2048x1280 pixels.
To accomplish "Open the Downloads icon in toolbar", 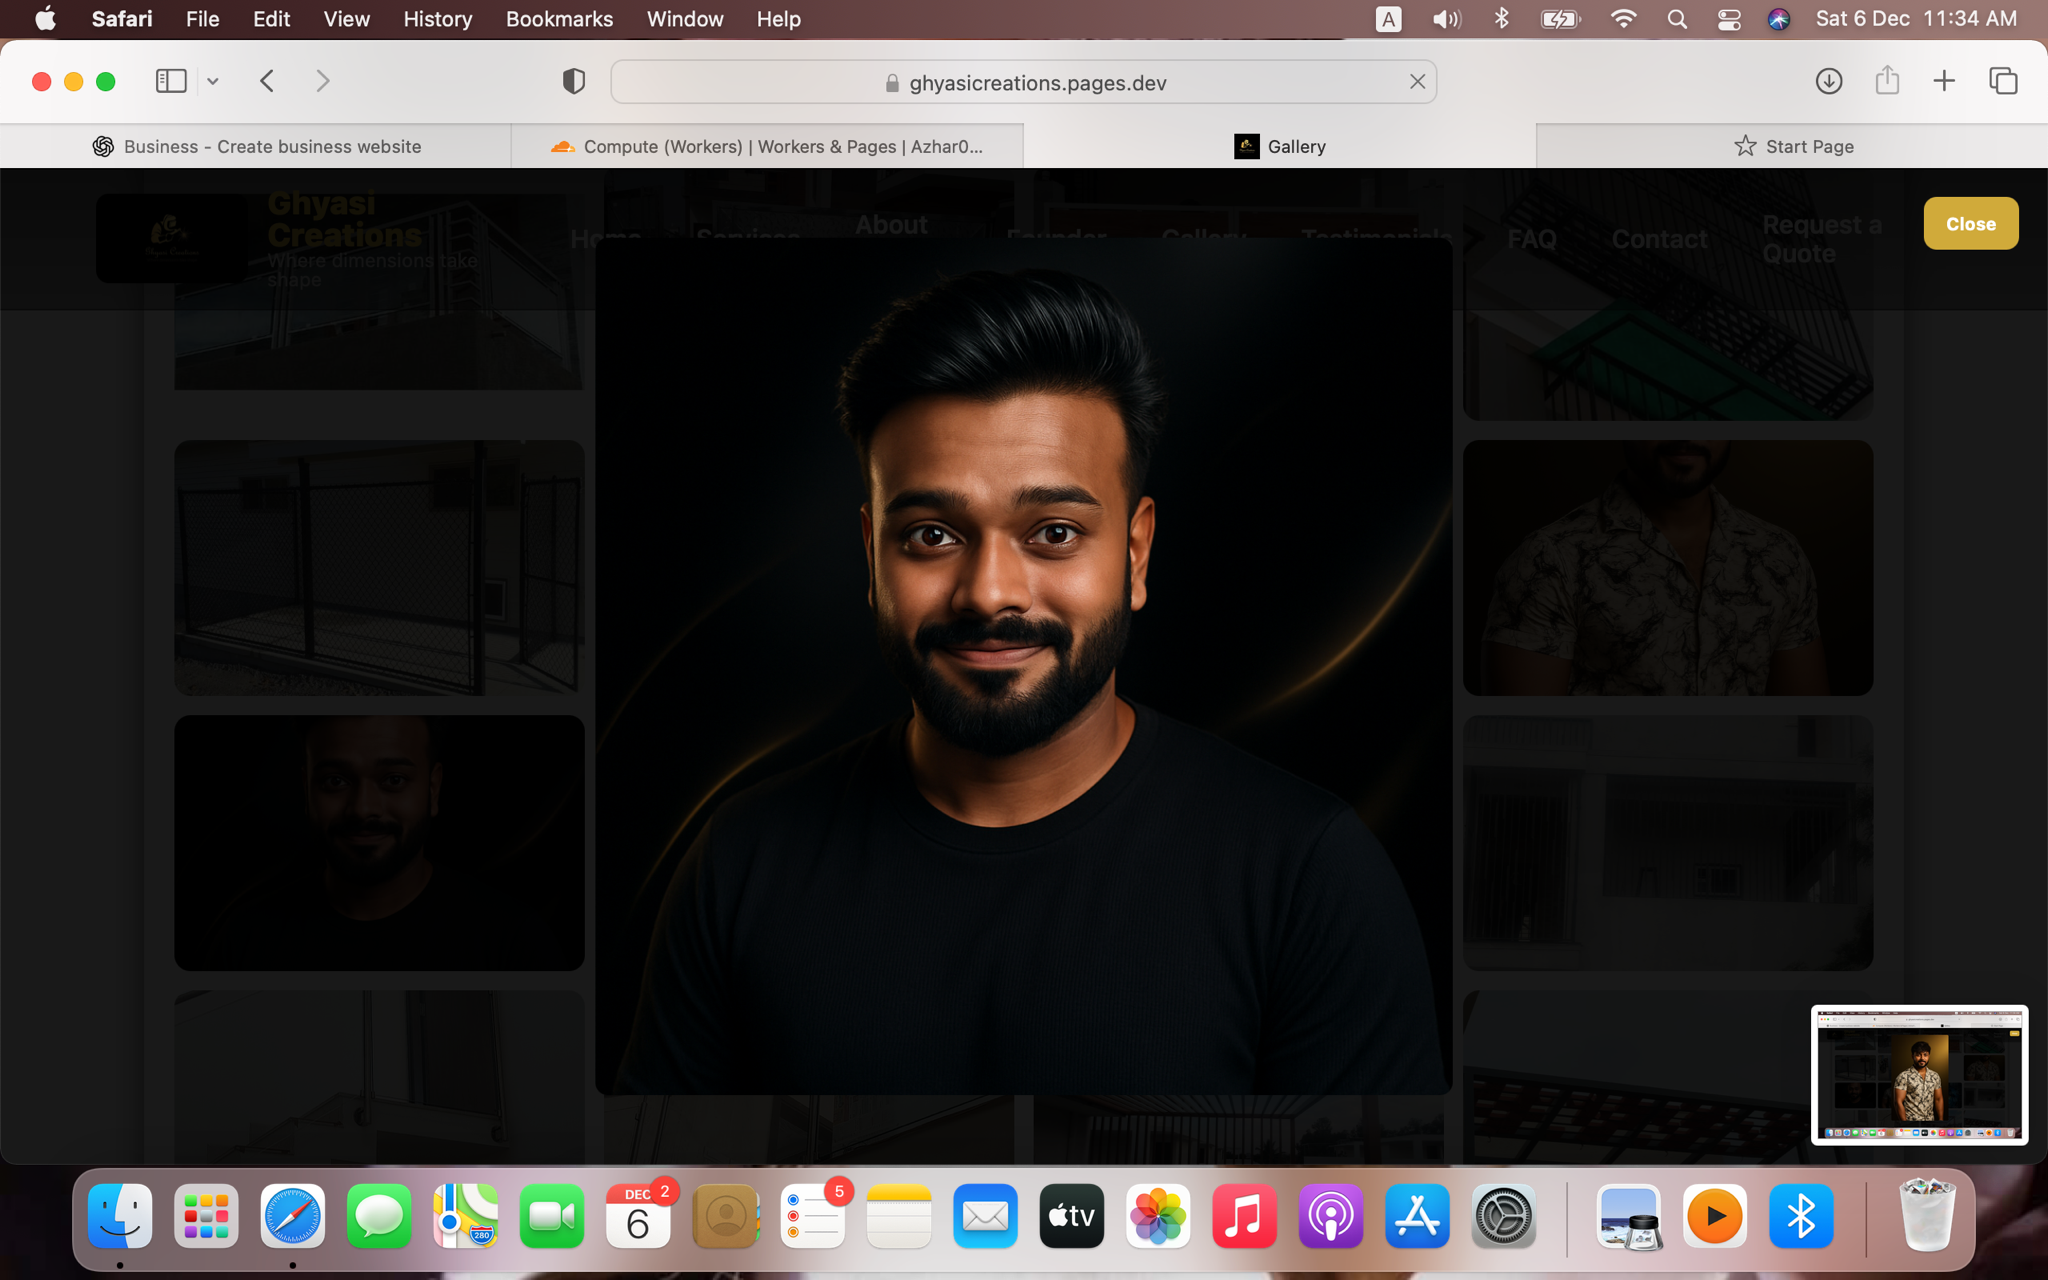I will pos(1829,81).
